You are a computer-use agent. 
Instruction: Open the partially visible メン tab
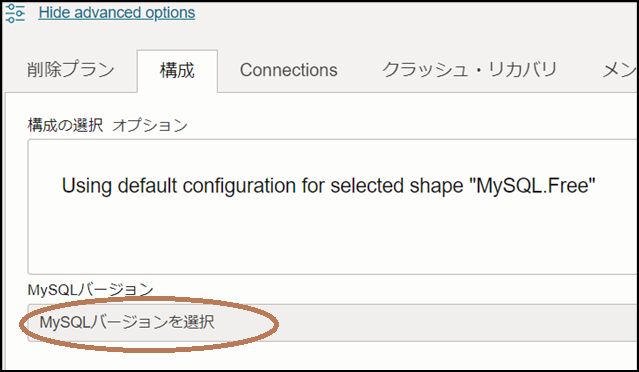(x=619, y=70)
